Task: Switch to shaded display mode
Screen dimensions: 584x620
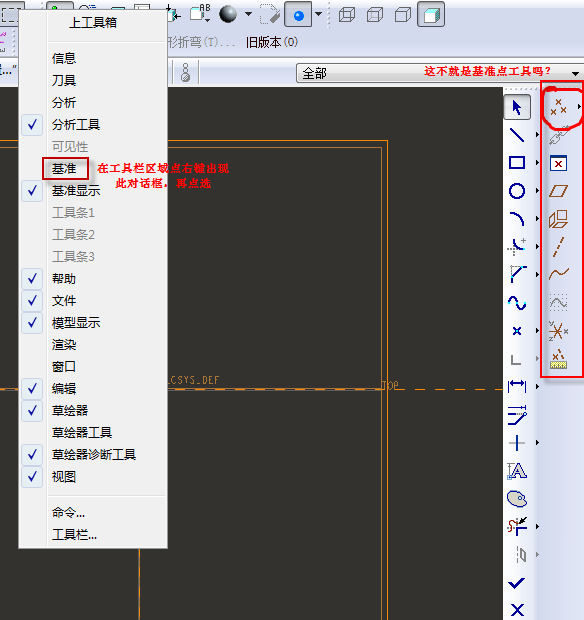Action: 431,15
